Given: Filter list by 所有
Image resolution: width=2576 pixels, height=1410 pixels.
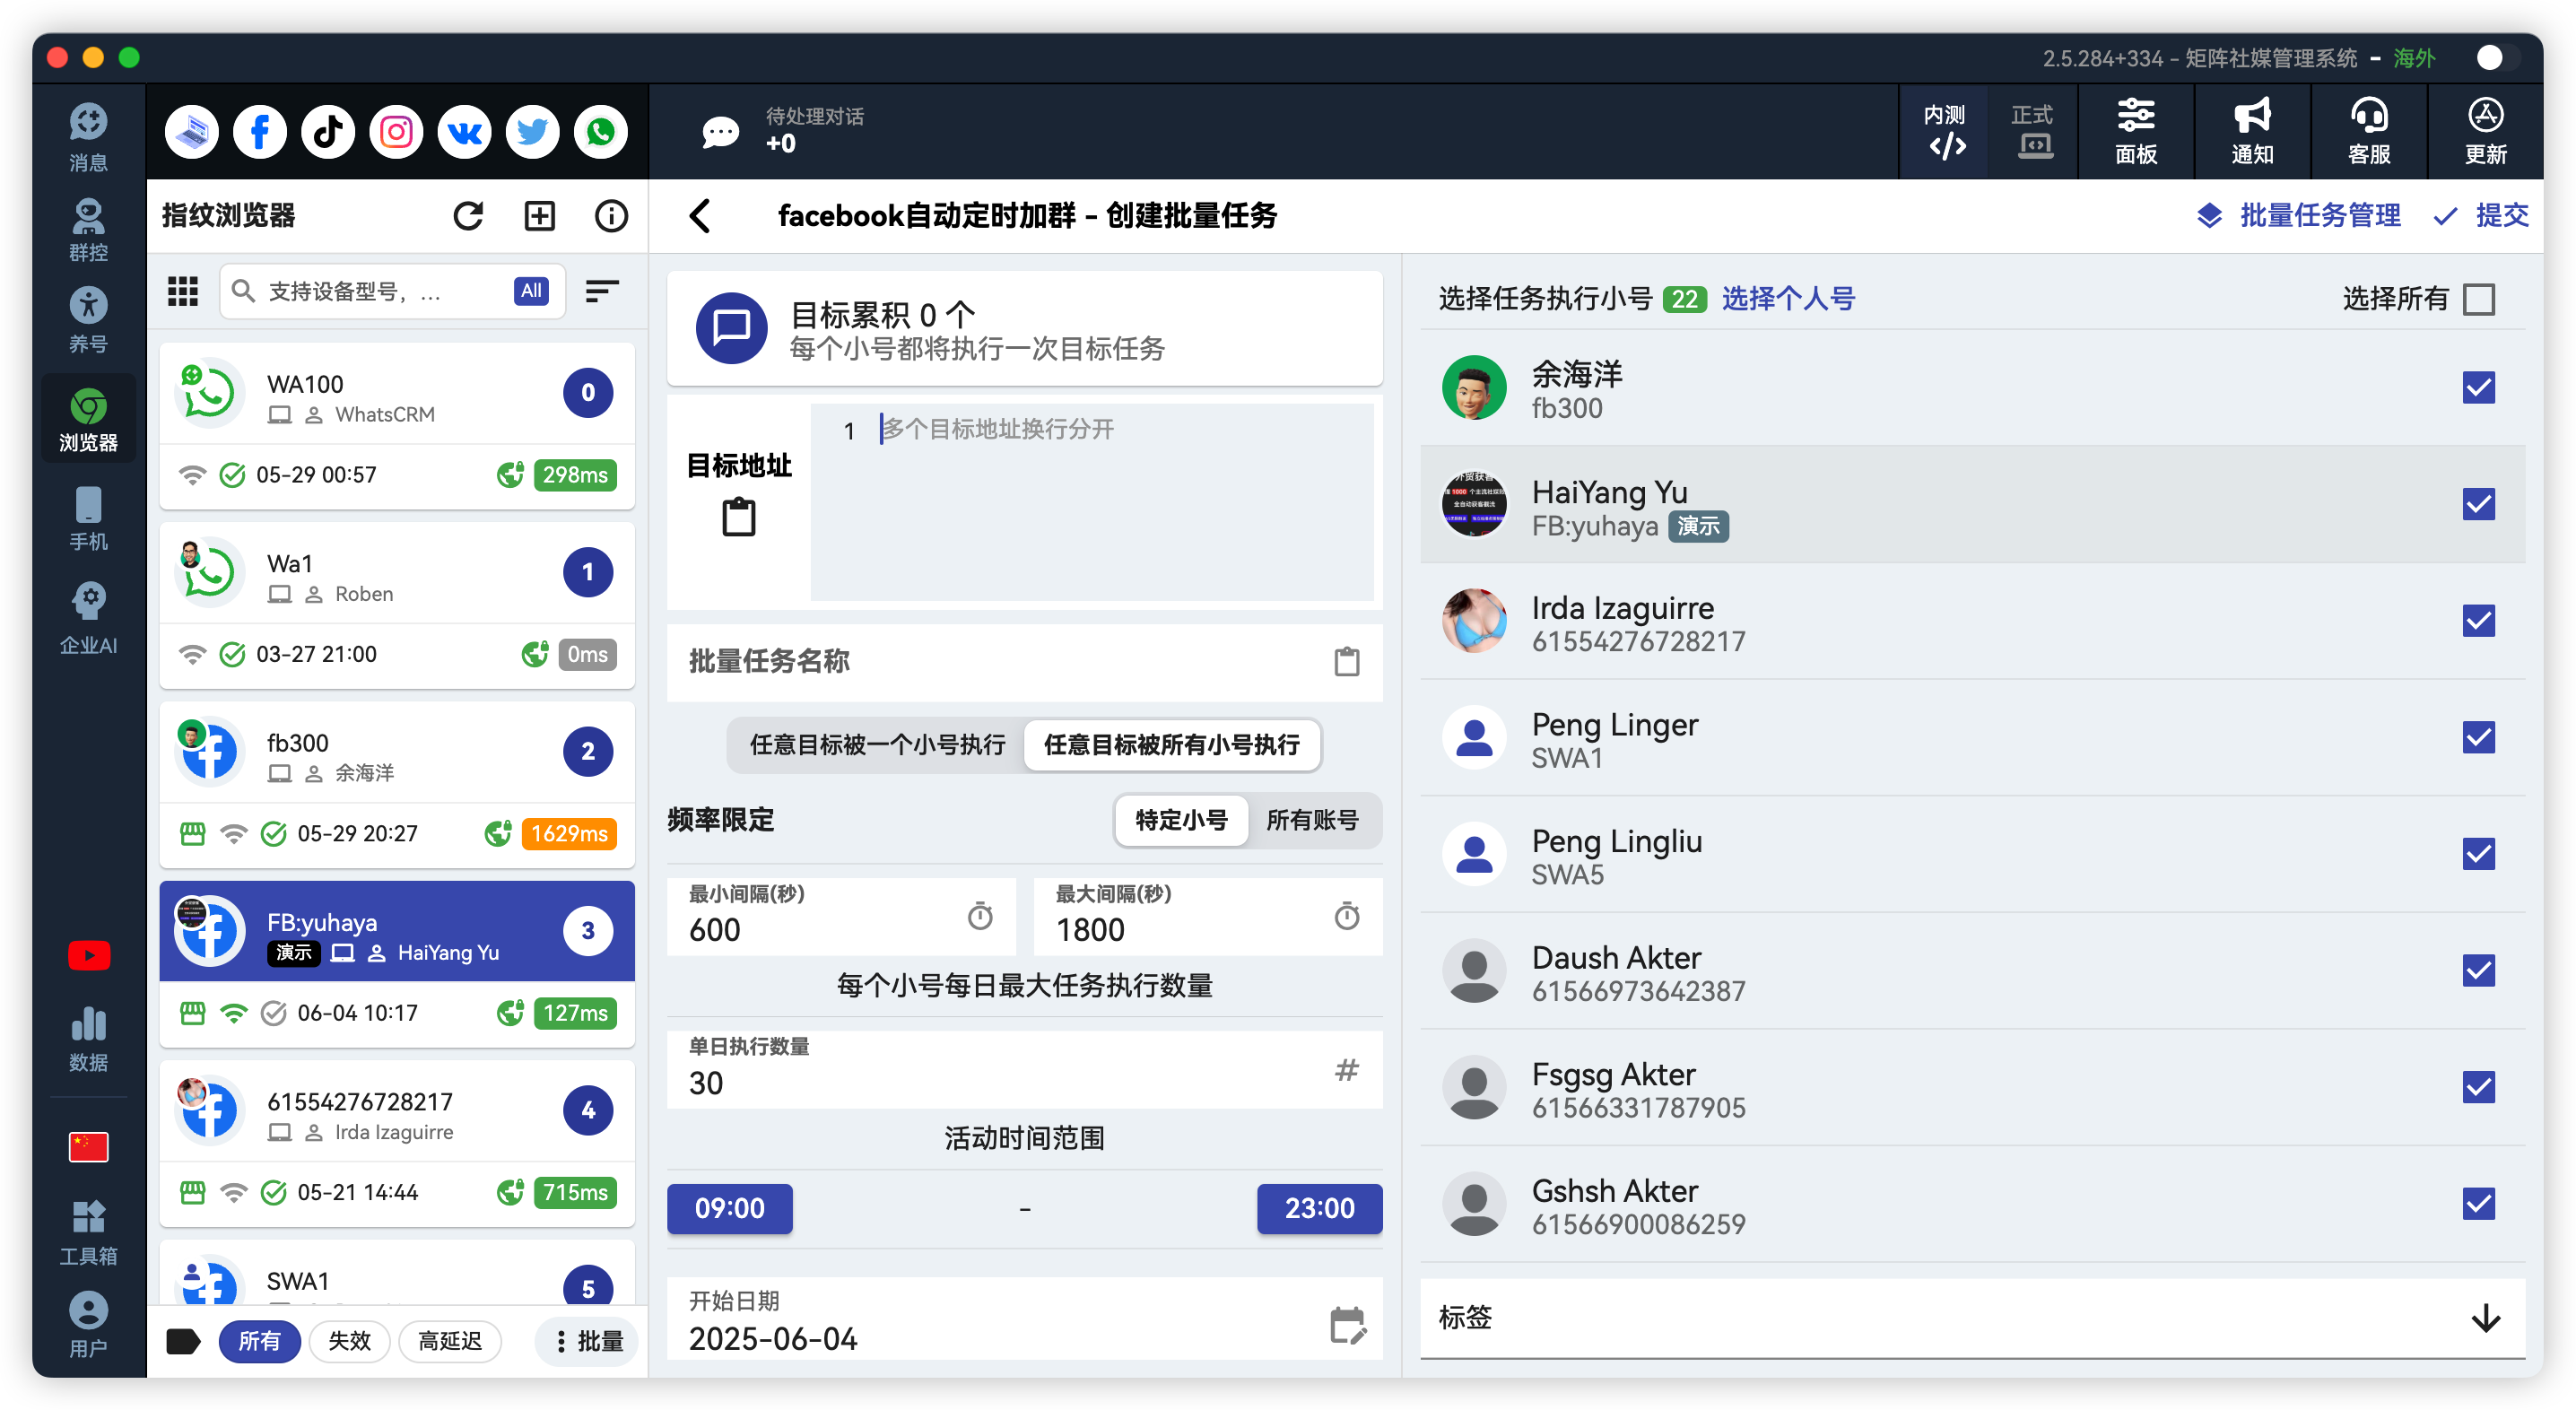Looking at the screenshot, I should click(x=259, y=1341).
